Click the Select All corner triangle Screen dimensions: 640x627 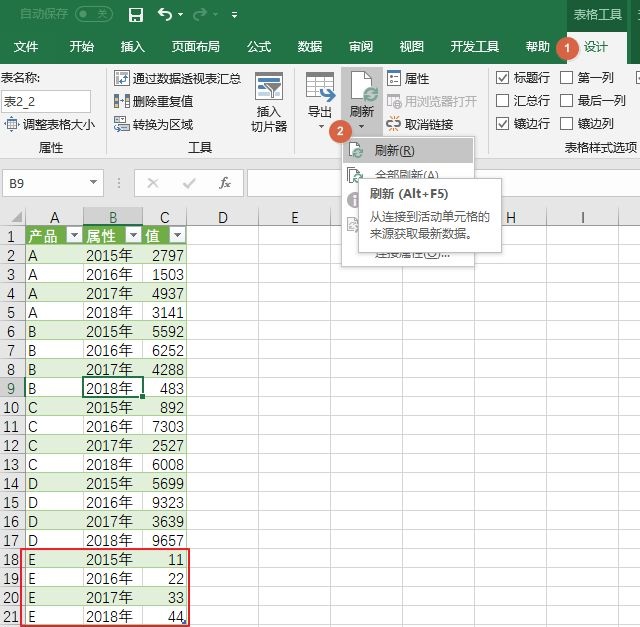[x=16, y=216]
